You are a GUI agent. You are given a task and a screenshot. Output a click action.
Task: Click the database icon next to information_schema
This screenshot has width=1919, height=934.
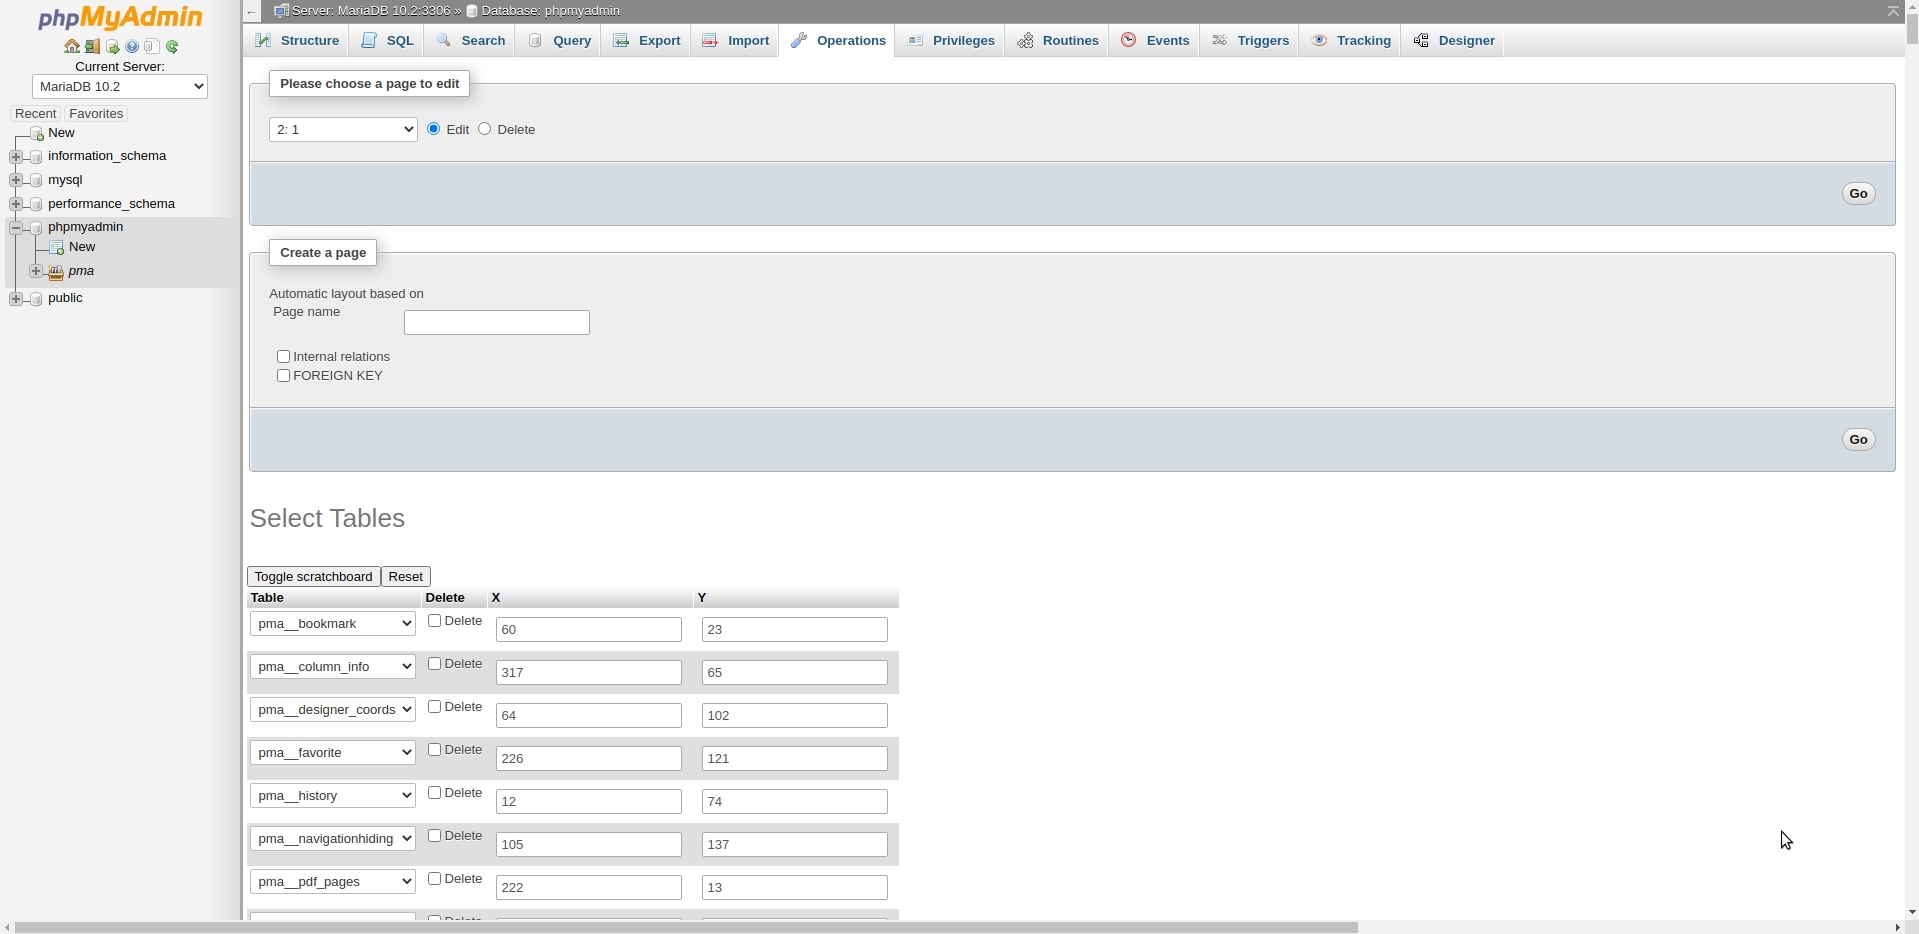36,157
